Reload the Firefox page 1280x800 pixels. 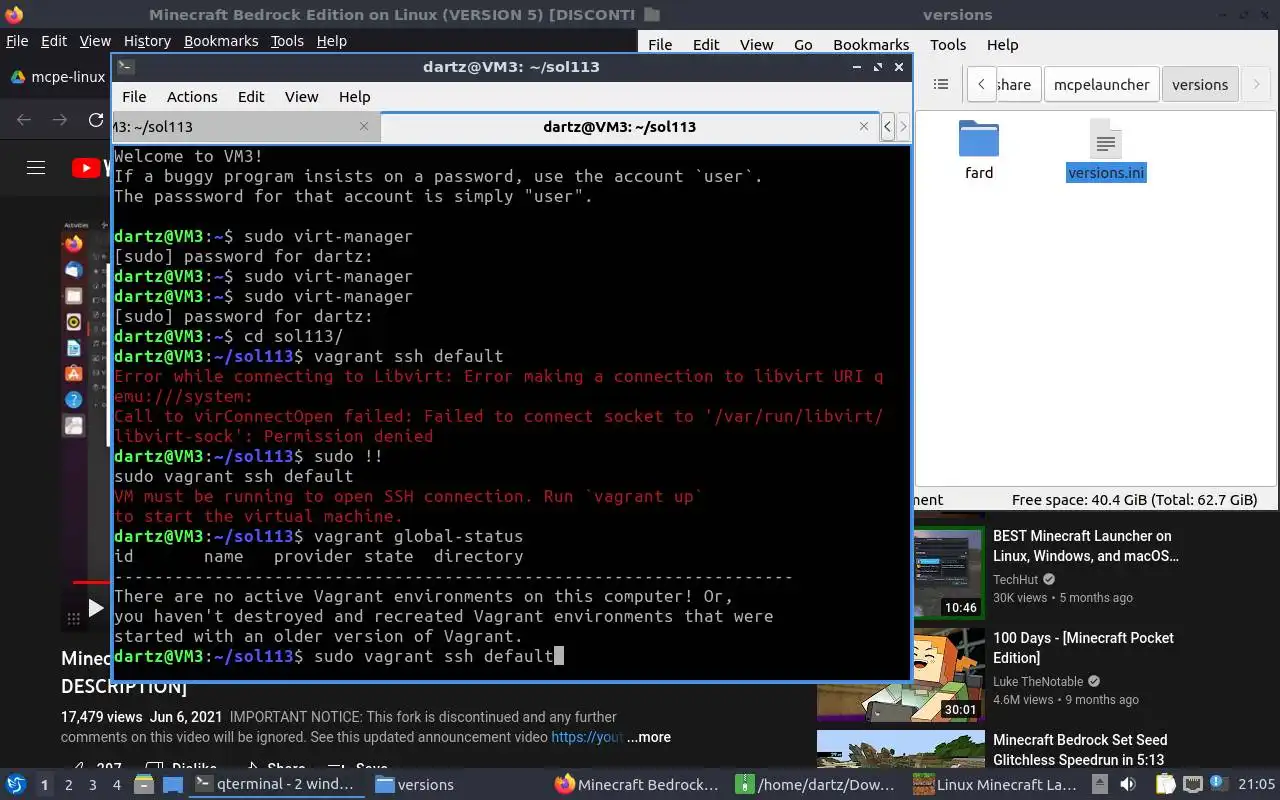96,120
